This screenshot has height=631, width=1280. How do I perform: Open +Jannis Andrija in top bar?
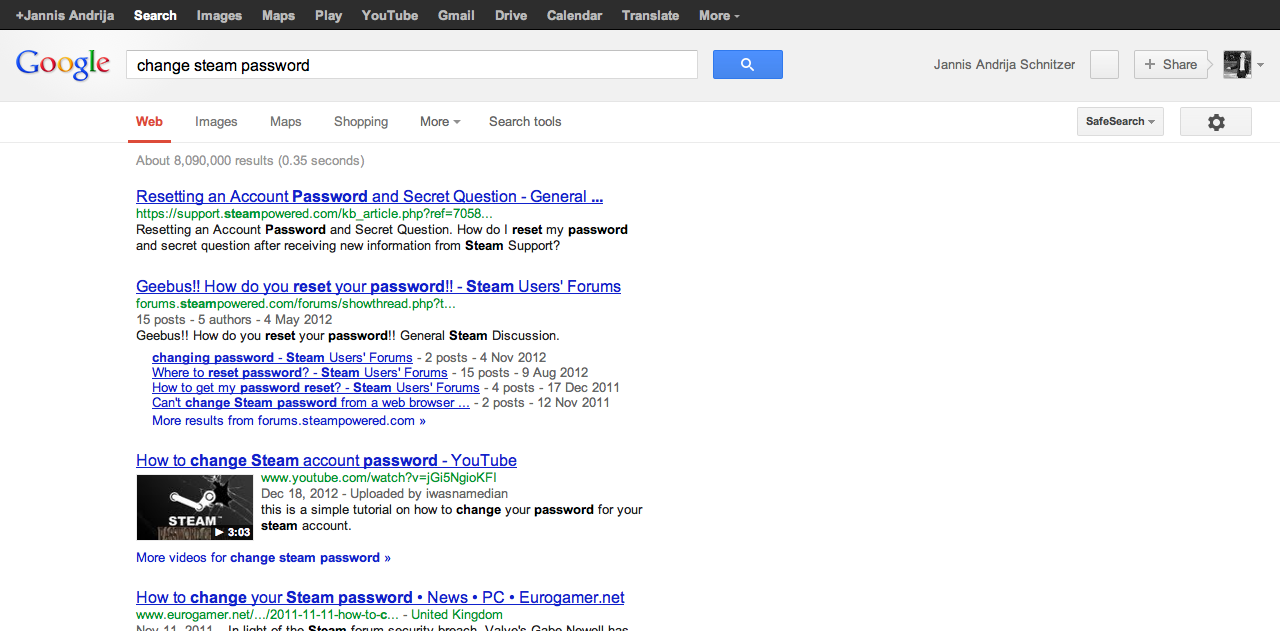tap(65, 15)
